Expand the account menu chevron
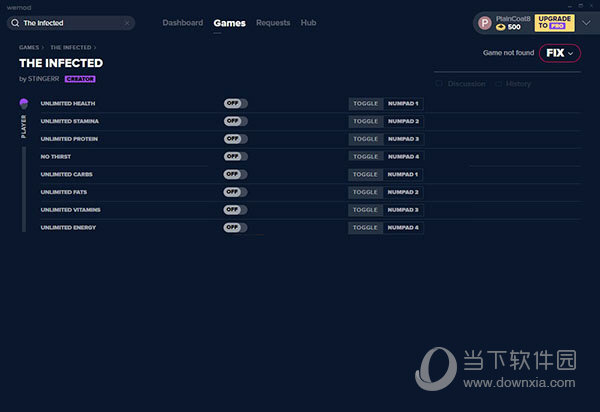Image resolution: width=600 pixels, height=412 pixels. tap(585, 23)
